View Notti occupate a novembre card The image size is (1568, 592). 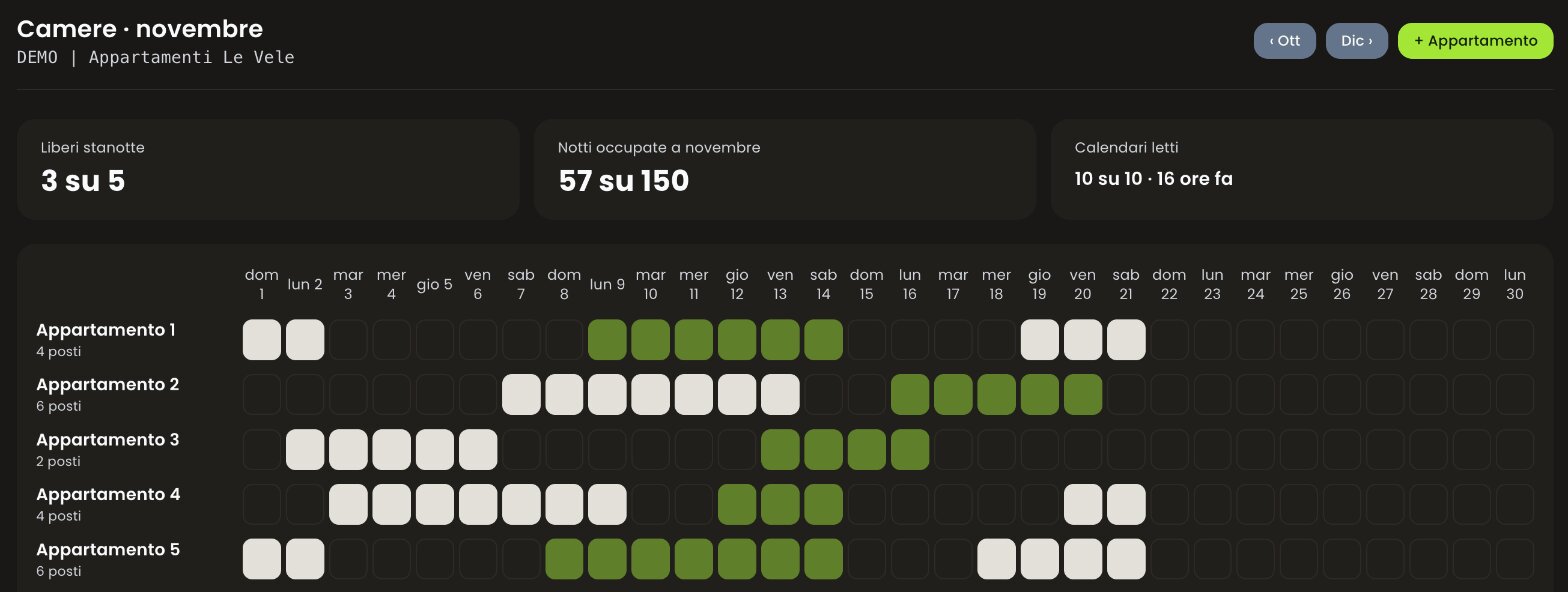(x=785, y=169)
